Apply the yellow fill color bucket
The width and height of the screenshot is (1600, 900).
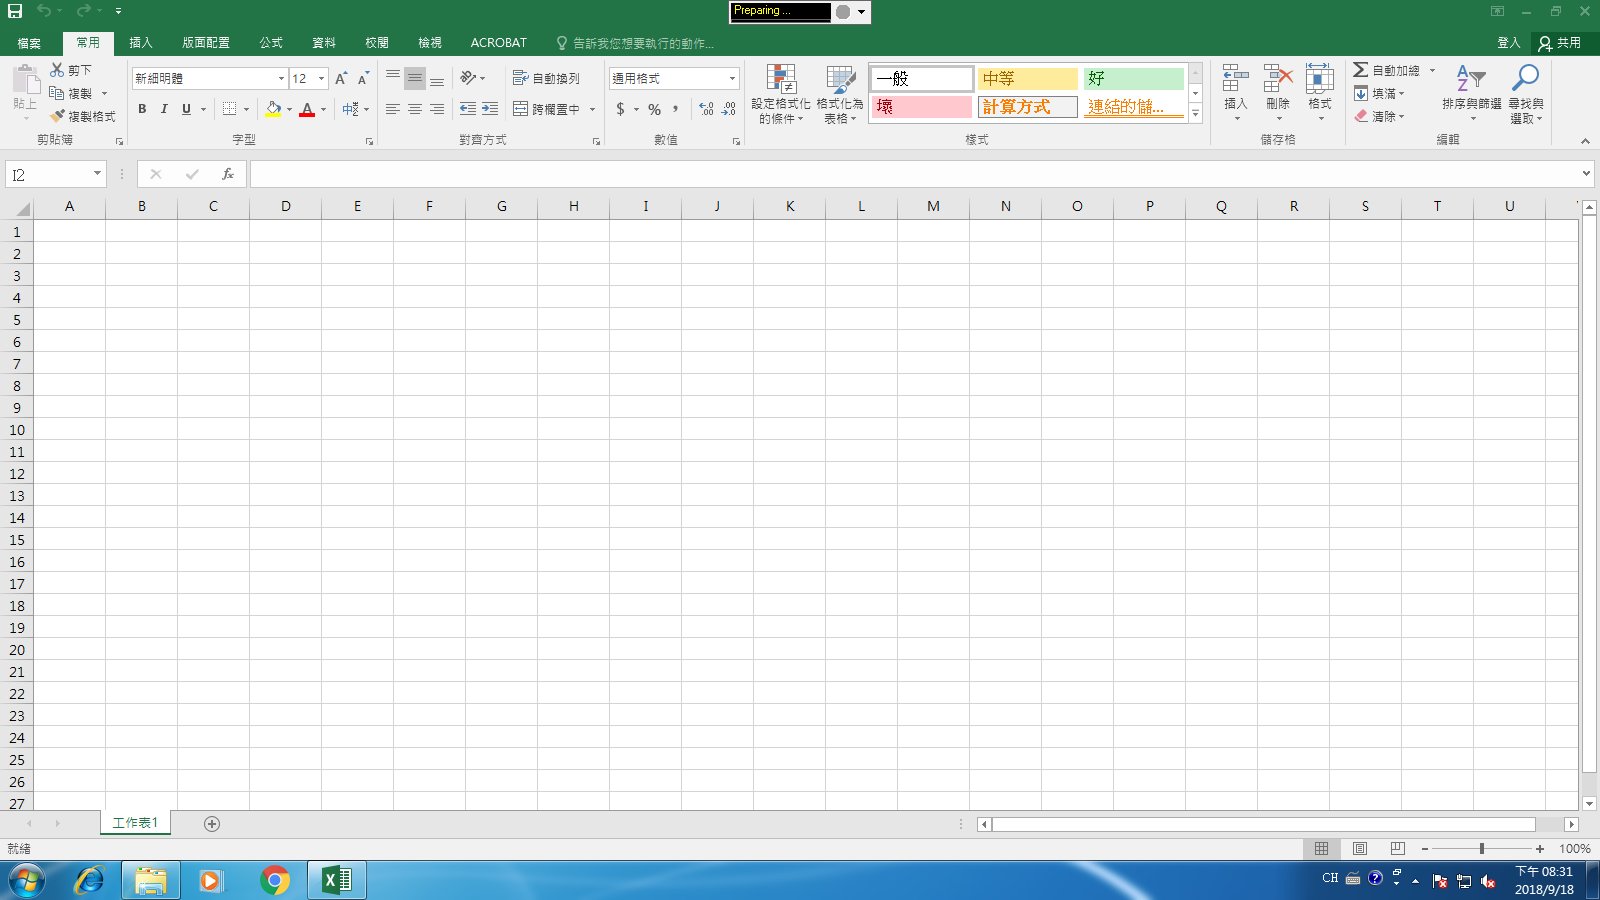click(x=273, y=109)
